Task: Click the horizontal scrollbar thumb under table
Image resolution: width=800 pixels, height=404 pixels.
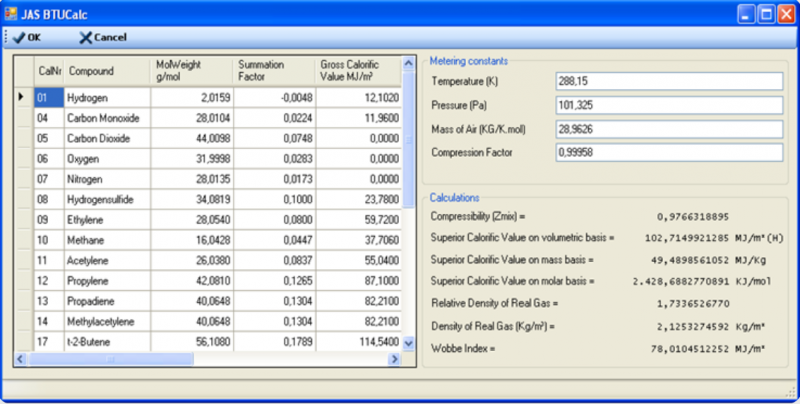Action: pyautogui.click(x=111, y=359)
